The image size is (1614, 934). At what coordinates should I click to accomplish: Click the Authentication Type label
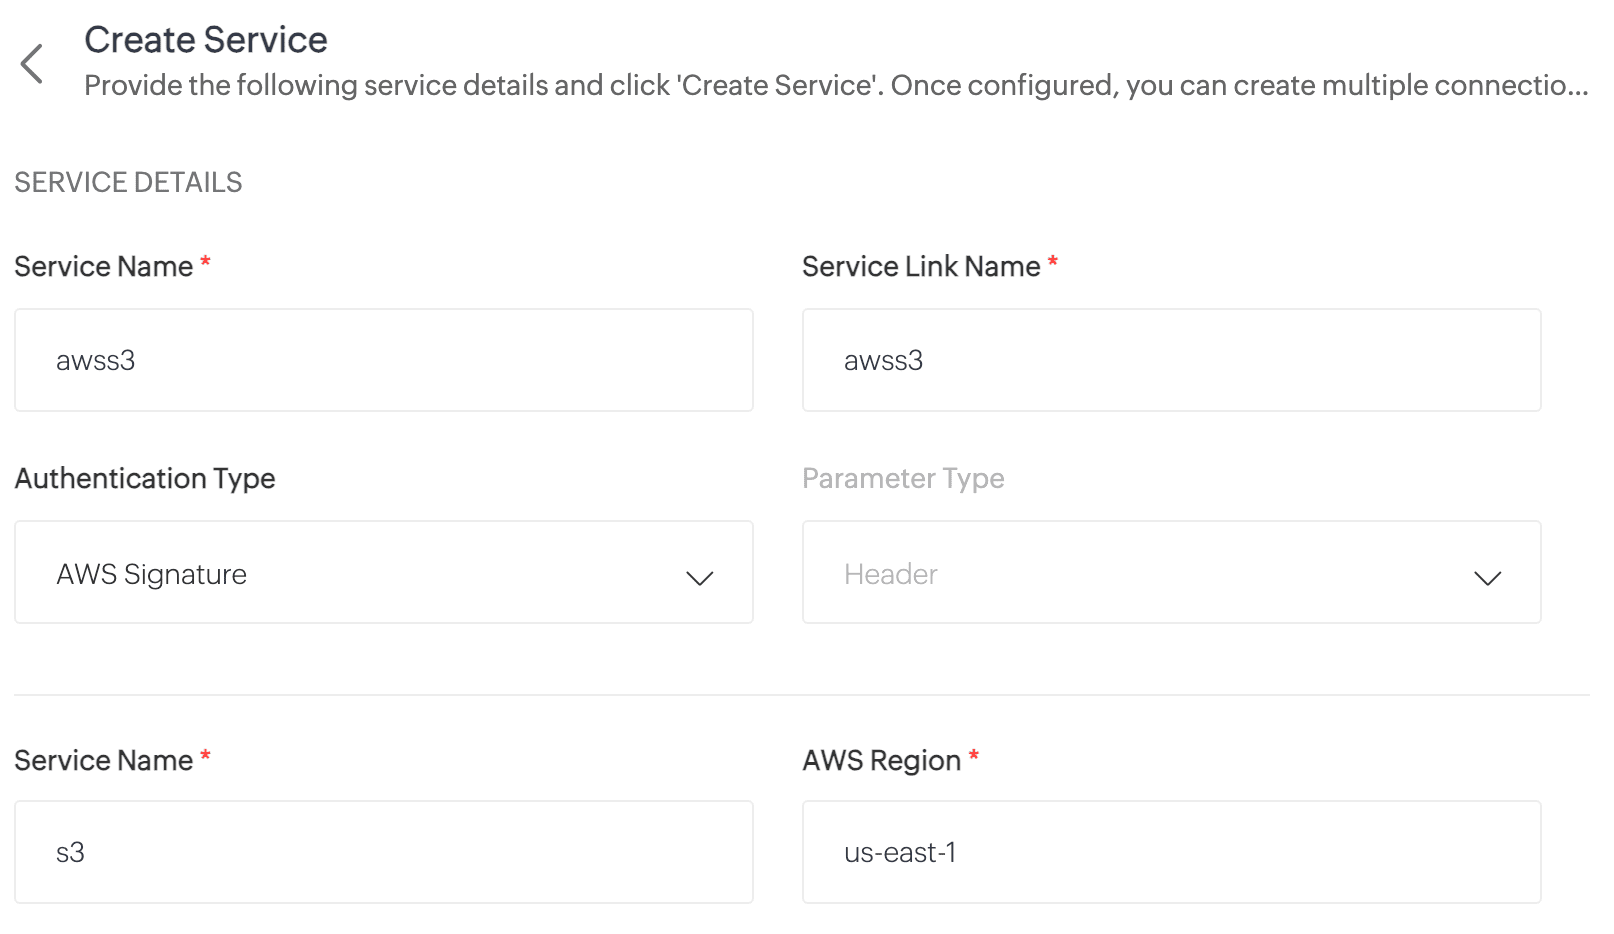(x=145, y=479)
